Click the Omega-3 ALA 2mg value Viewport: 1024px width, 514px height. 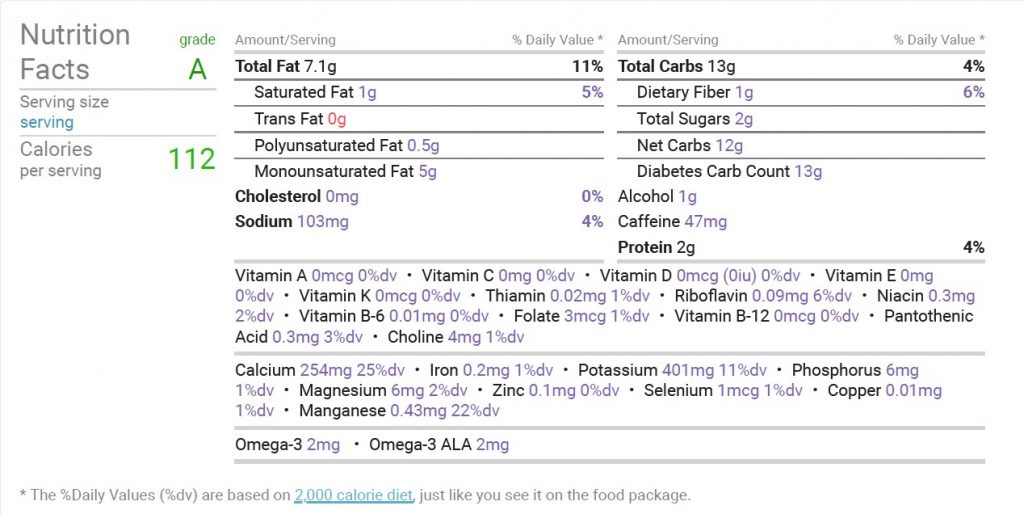coord(492,445)
